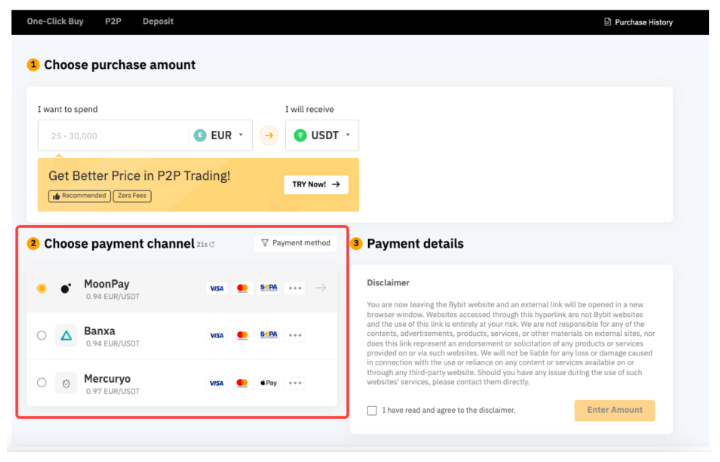Click the Purchase History document icon
720x462 pixels.
pyautogui.click(x=608, y=22)
